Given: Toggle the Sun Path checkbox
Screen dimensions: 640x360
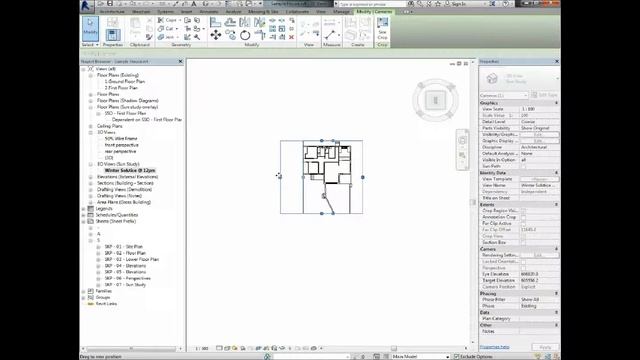Looking at the screenshot, I should (x=523, y=167).
